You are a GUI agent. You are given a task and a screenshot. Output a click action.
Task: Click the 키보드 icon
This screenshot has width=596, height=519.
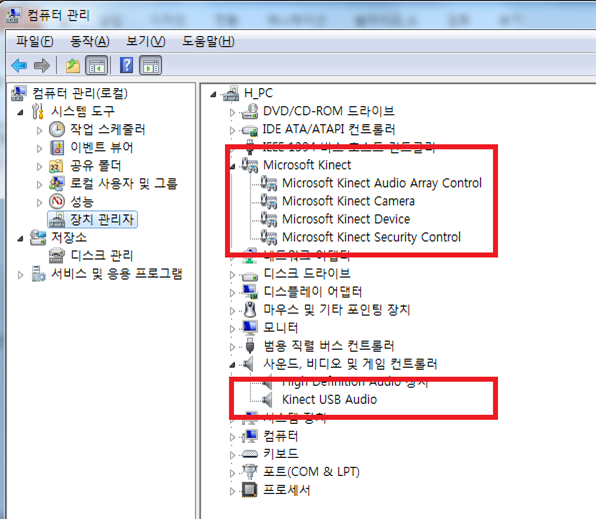click(250, 454)
